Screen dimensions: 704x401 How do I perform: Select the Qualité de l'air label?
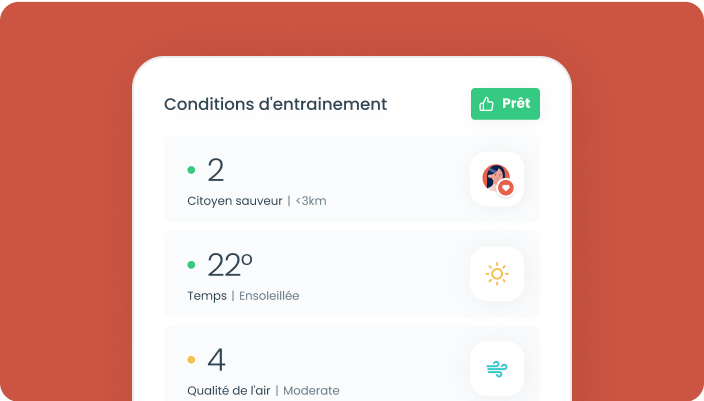point(228,390)
